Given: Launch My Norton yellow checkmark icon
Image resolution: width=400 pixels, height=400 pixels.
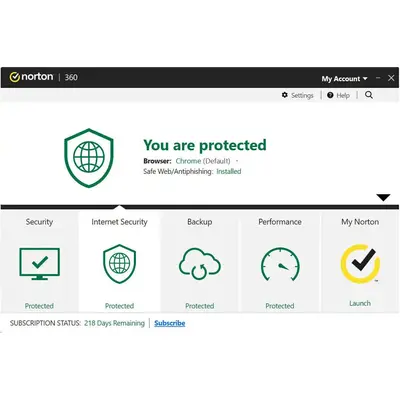Looking at the screenshot, I should [360, 264].
